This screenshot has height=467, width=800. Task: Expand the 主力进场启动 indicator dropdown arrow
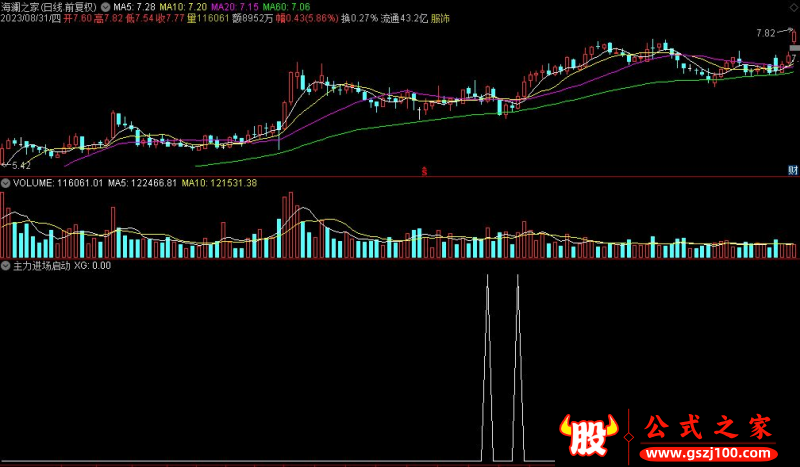pos(6,266)
